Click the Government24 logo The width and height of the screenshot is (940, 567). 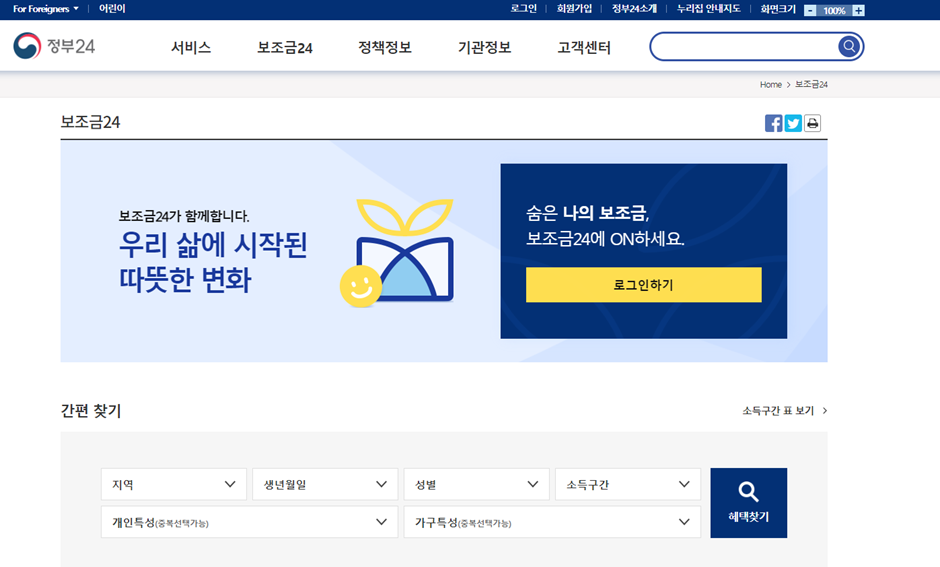[54, 46]
